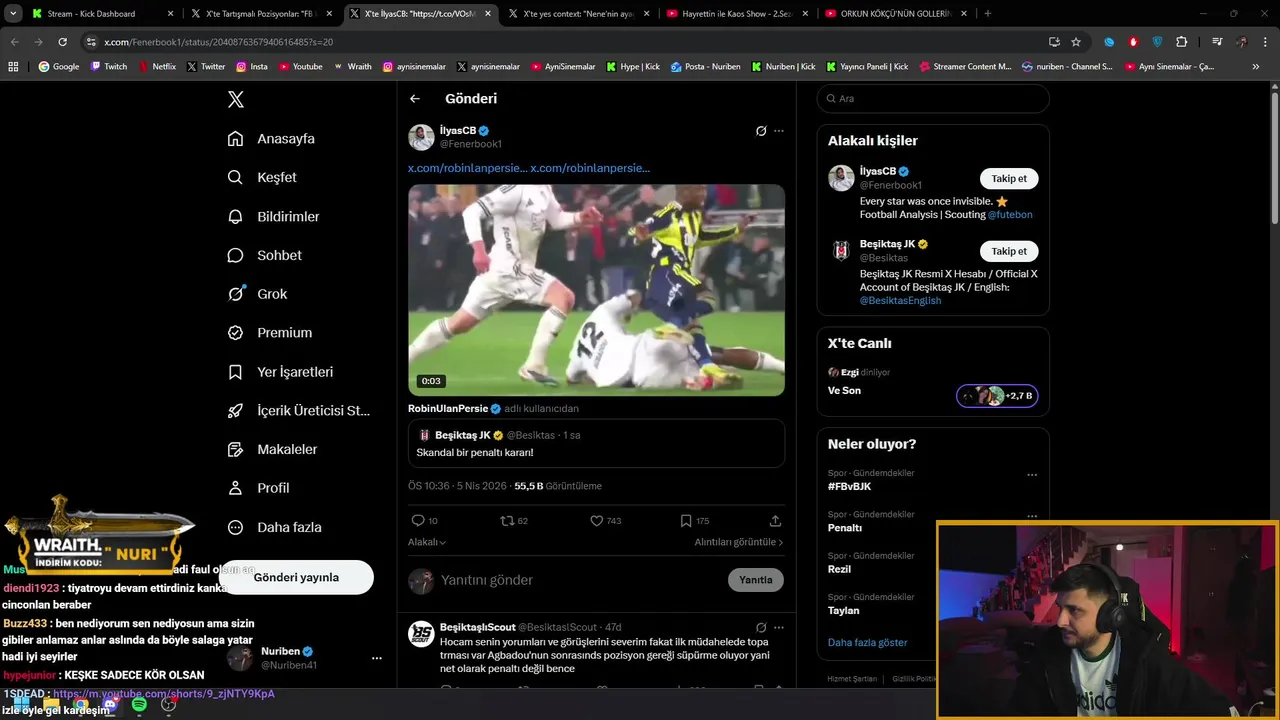The height and width of the screenshot is (720, 1280).
Task: Open a new browser tab
Action: pos(988,14)
